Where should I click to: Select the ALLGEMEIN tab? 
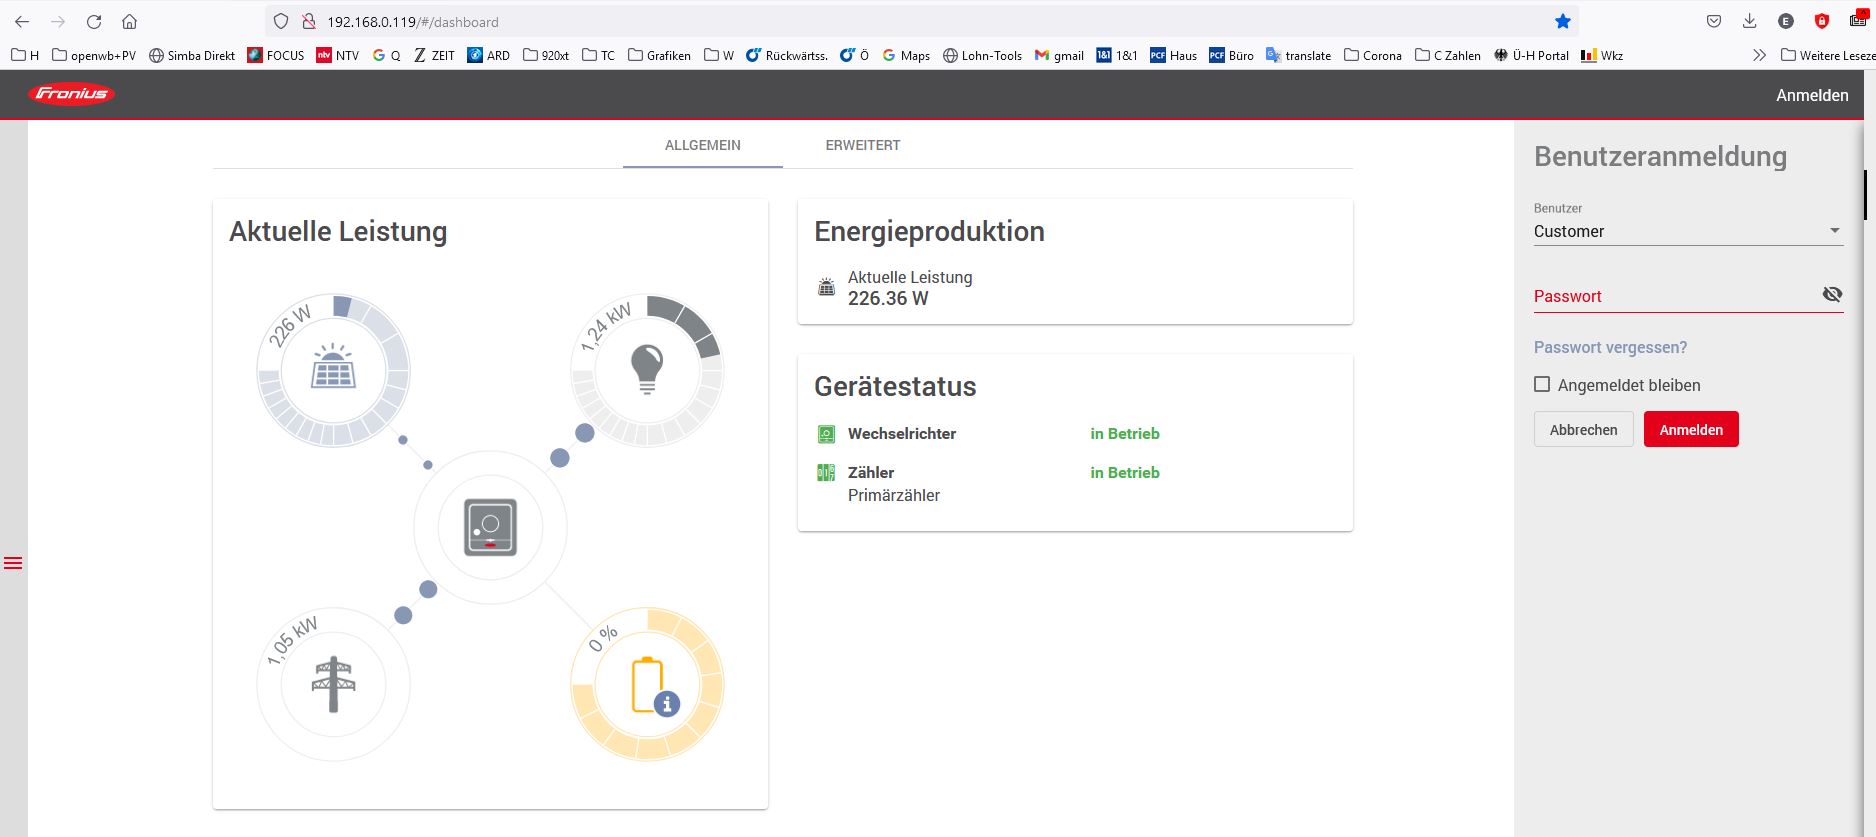(x=702, y=145)
